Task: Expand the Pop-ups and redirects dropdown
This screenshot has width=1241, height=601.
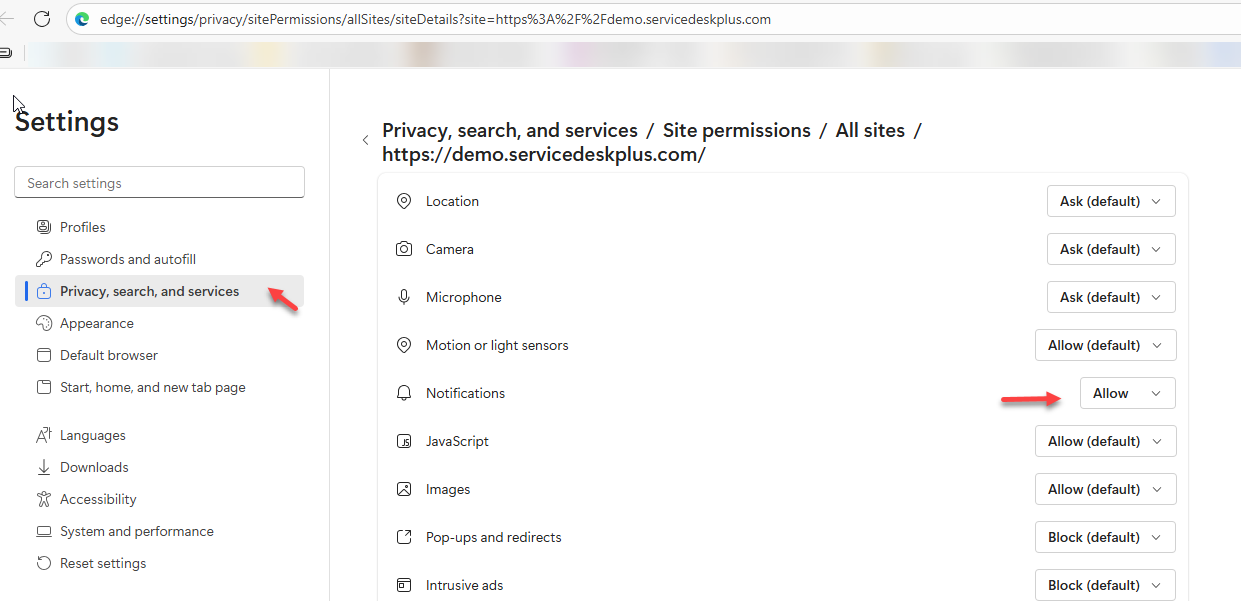Action: pos(1105,537)
